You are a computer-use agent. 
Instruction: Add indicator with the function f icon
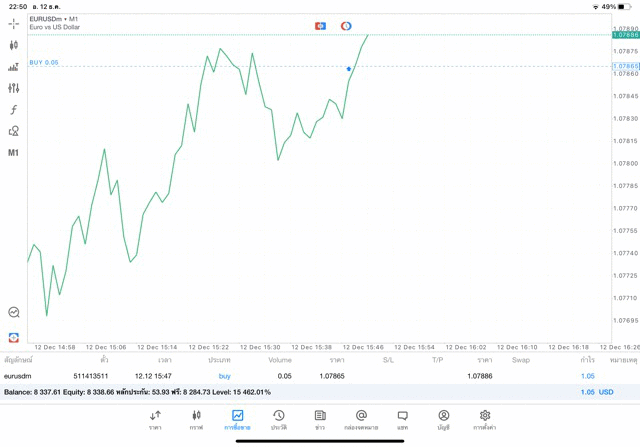[13, 110]
